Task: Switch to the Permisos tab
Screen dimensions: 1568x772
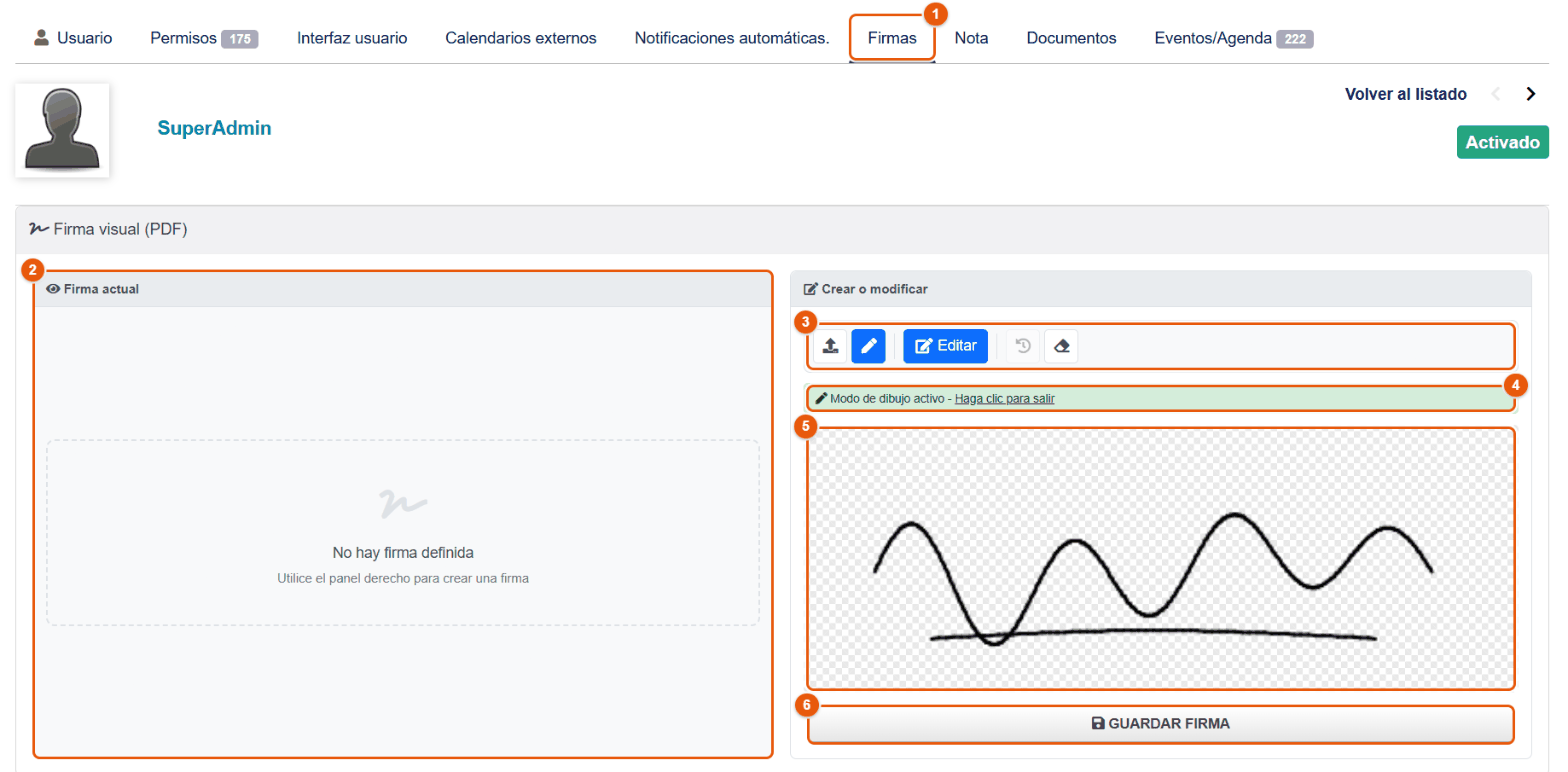Action: pyautogui.click(x=204, y=38)
